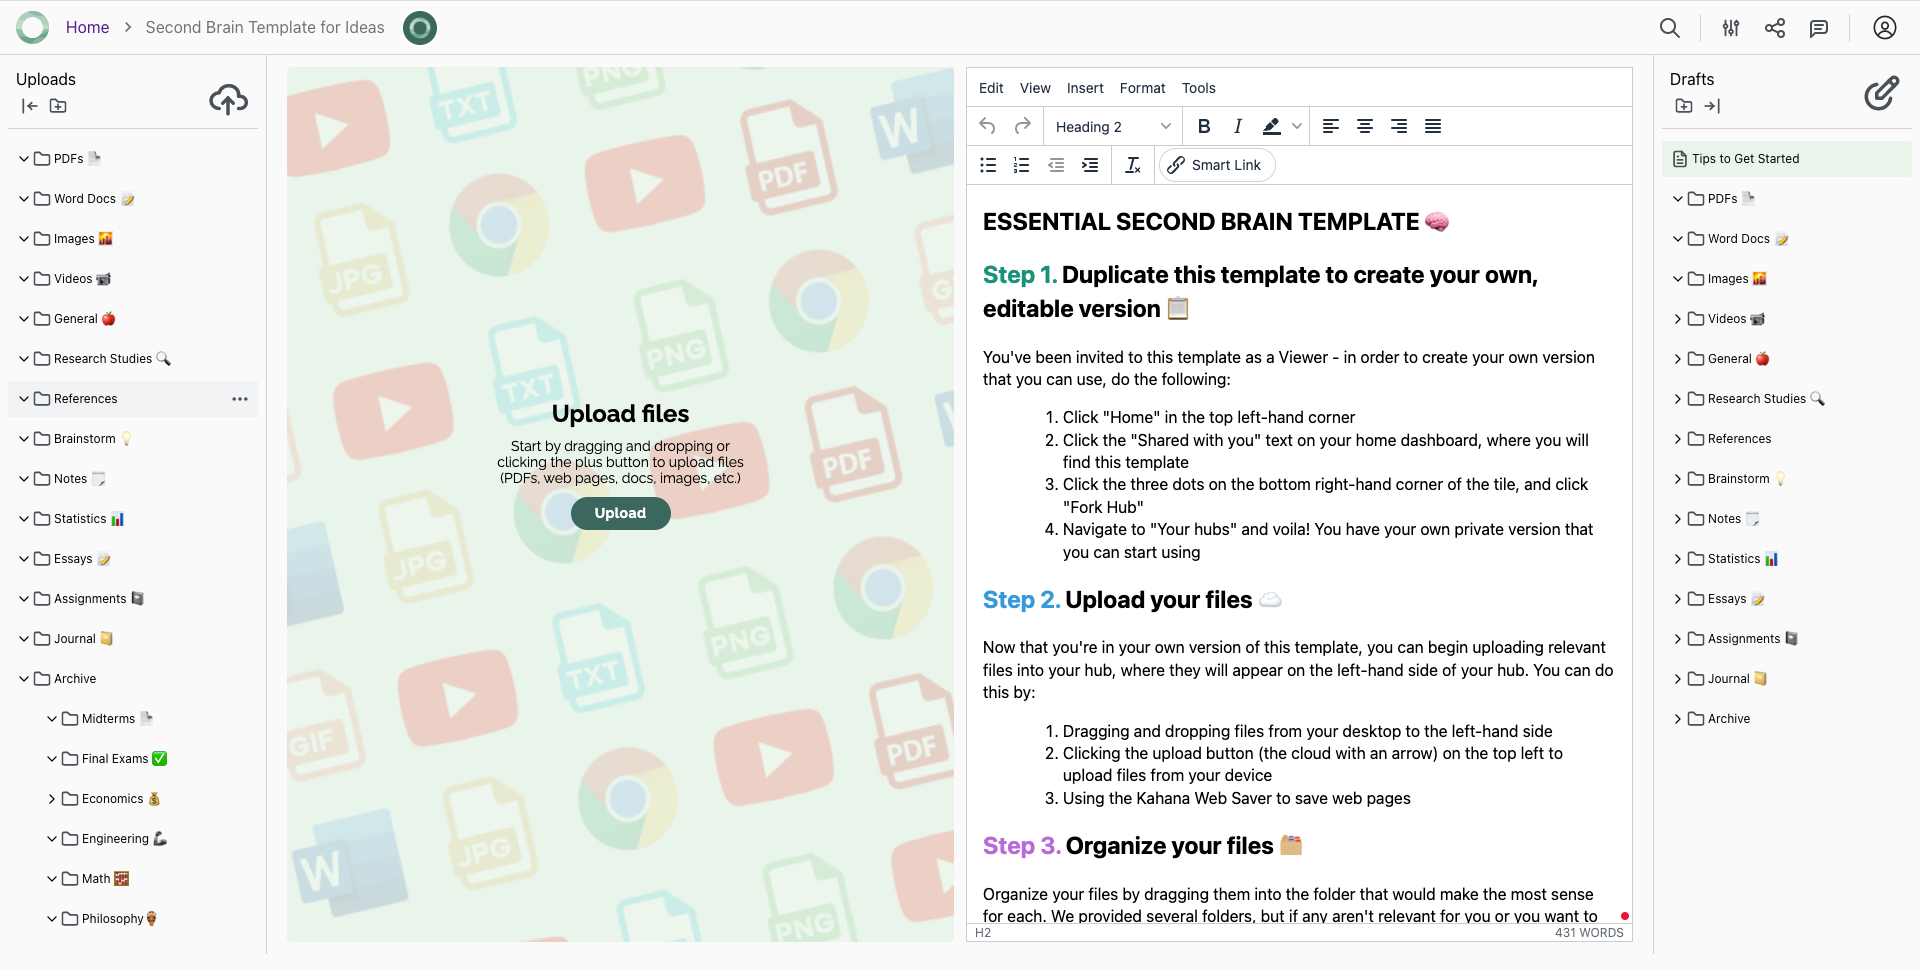Open highlight color dropdown arrow
The width and height of the screenshot is (1920, 970).
pyautogui.click(x=1297, y=126)
